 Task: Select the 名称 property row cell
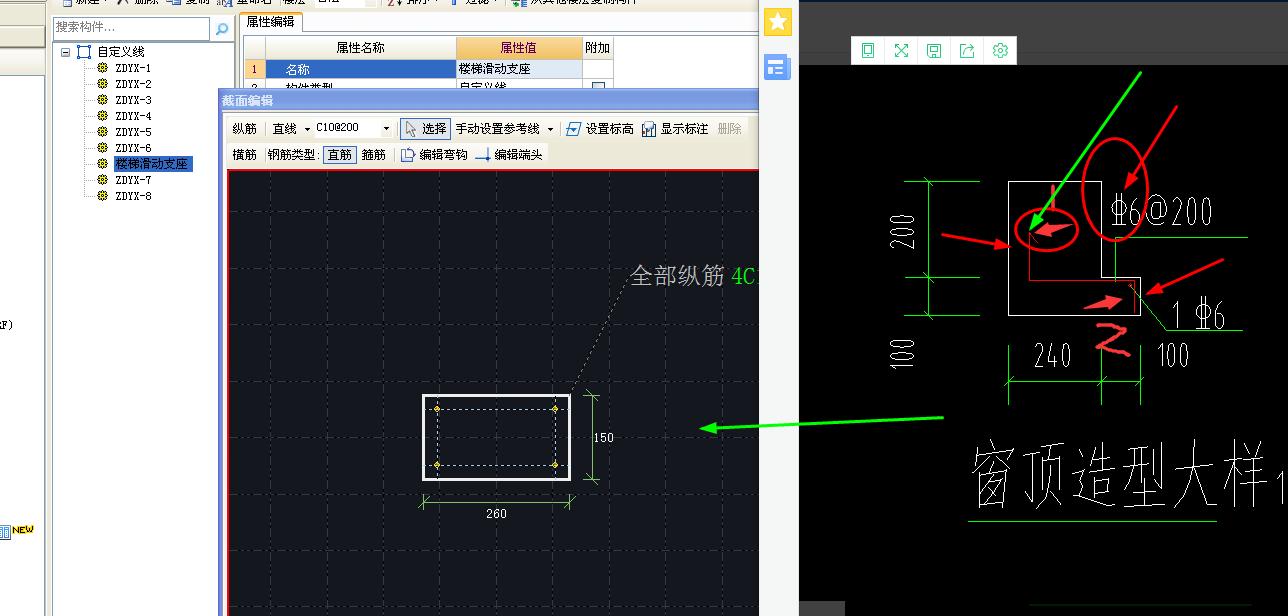point(360,69)
